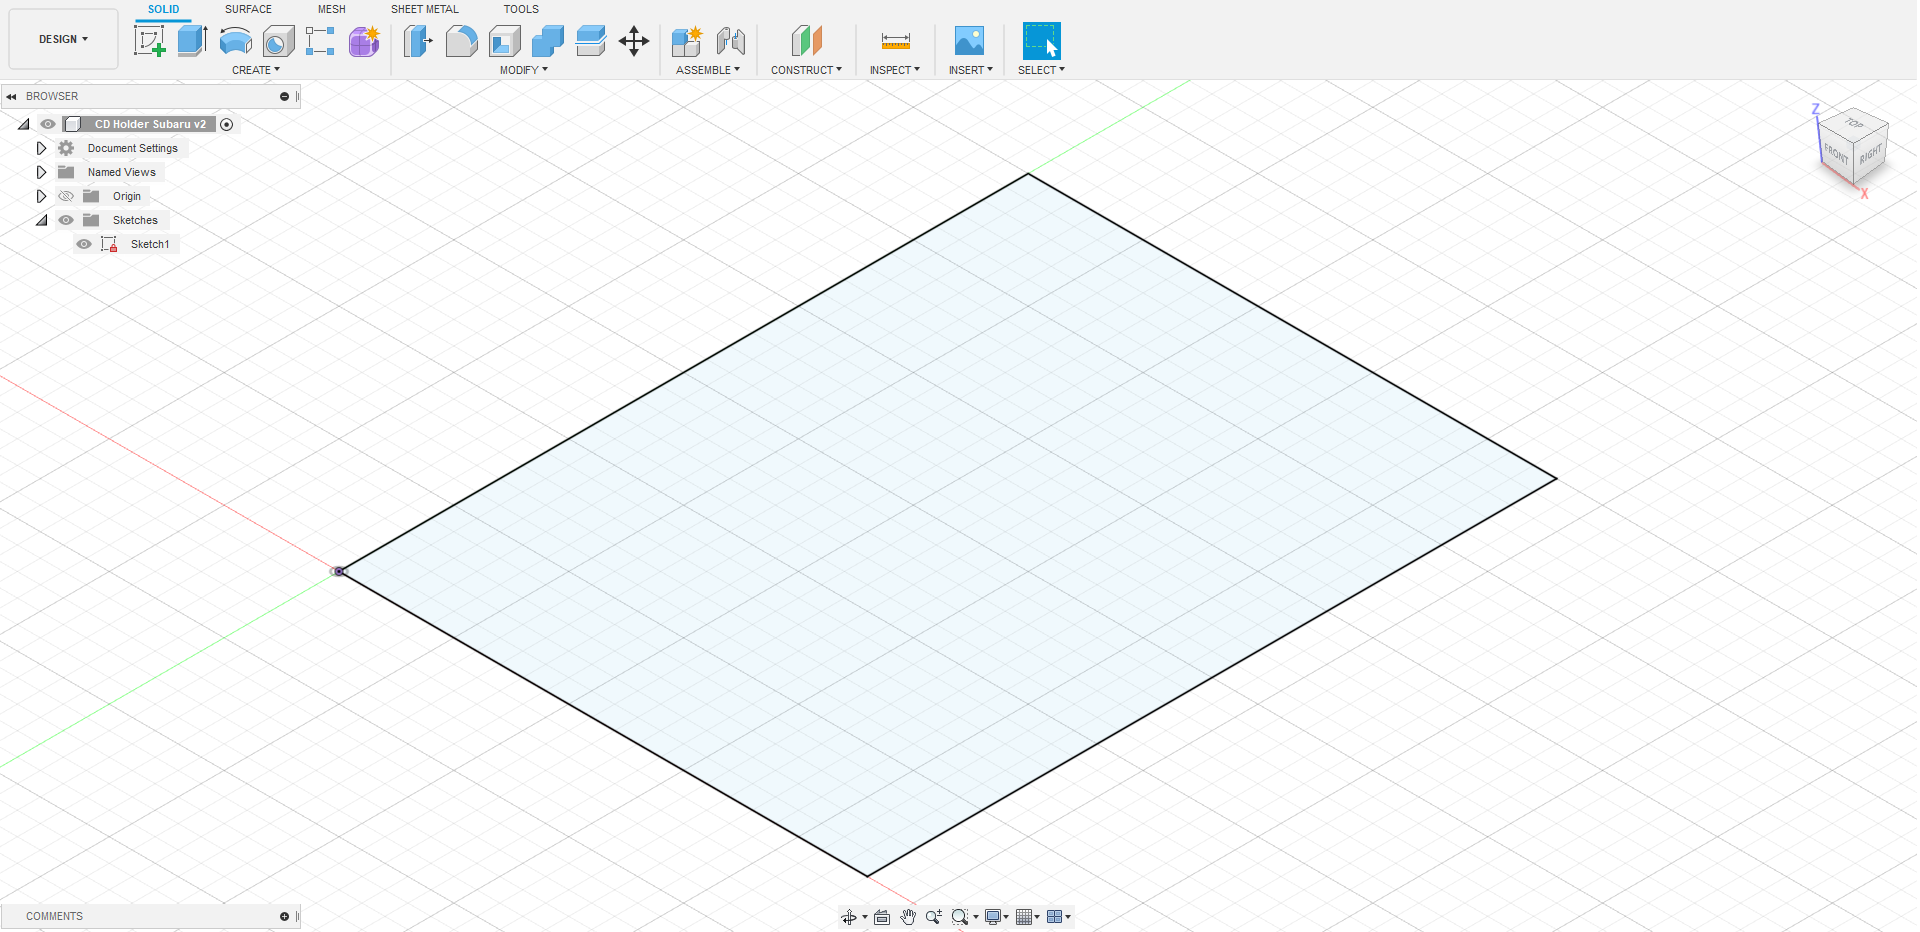Image resolution: width=1920 pixels, height=932 pixels.
Task: Activate the Pan hand tool
Action: 908,917
